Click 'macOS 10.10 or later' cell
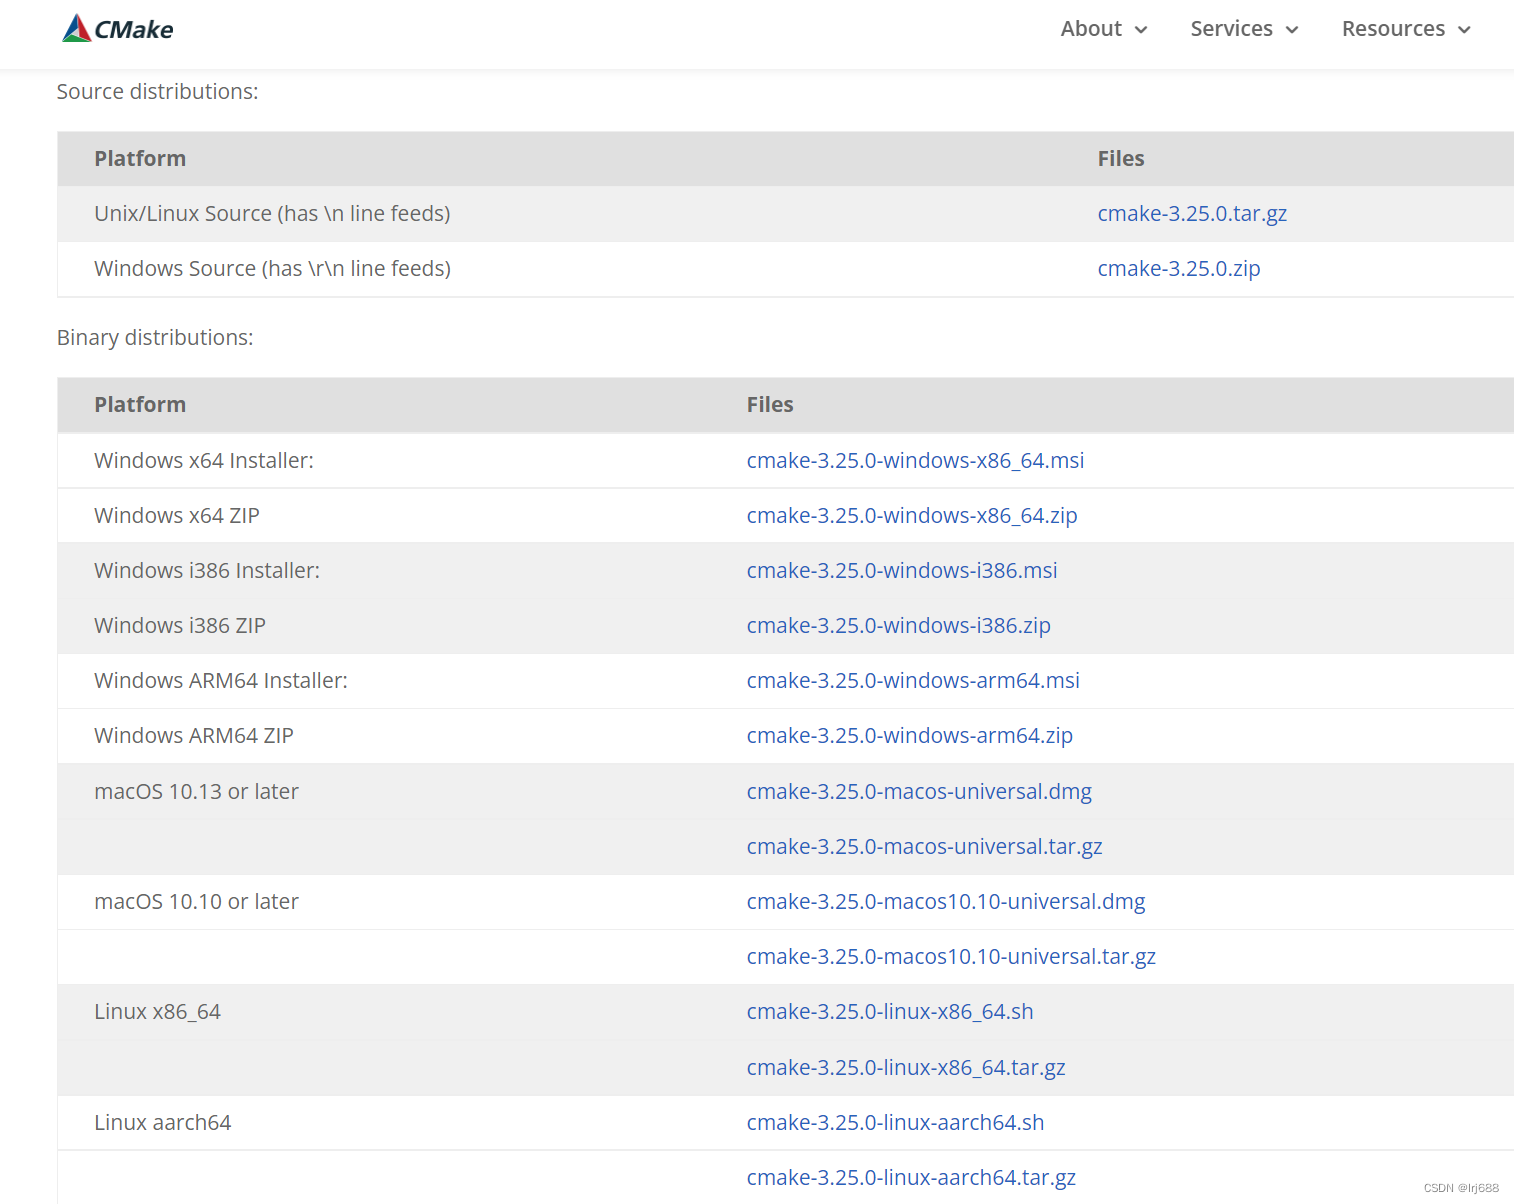This screenshot has height=1204, width=1514. tap(196, 901)
